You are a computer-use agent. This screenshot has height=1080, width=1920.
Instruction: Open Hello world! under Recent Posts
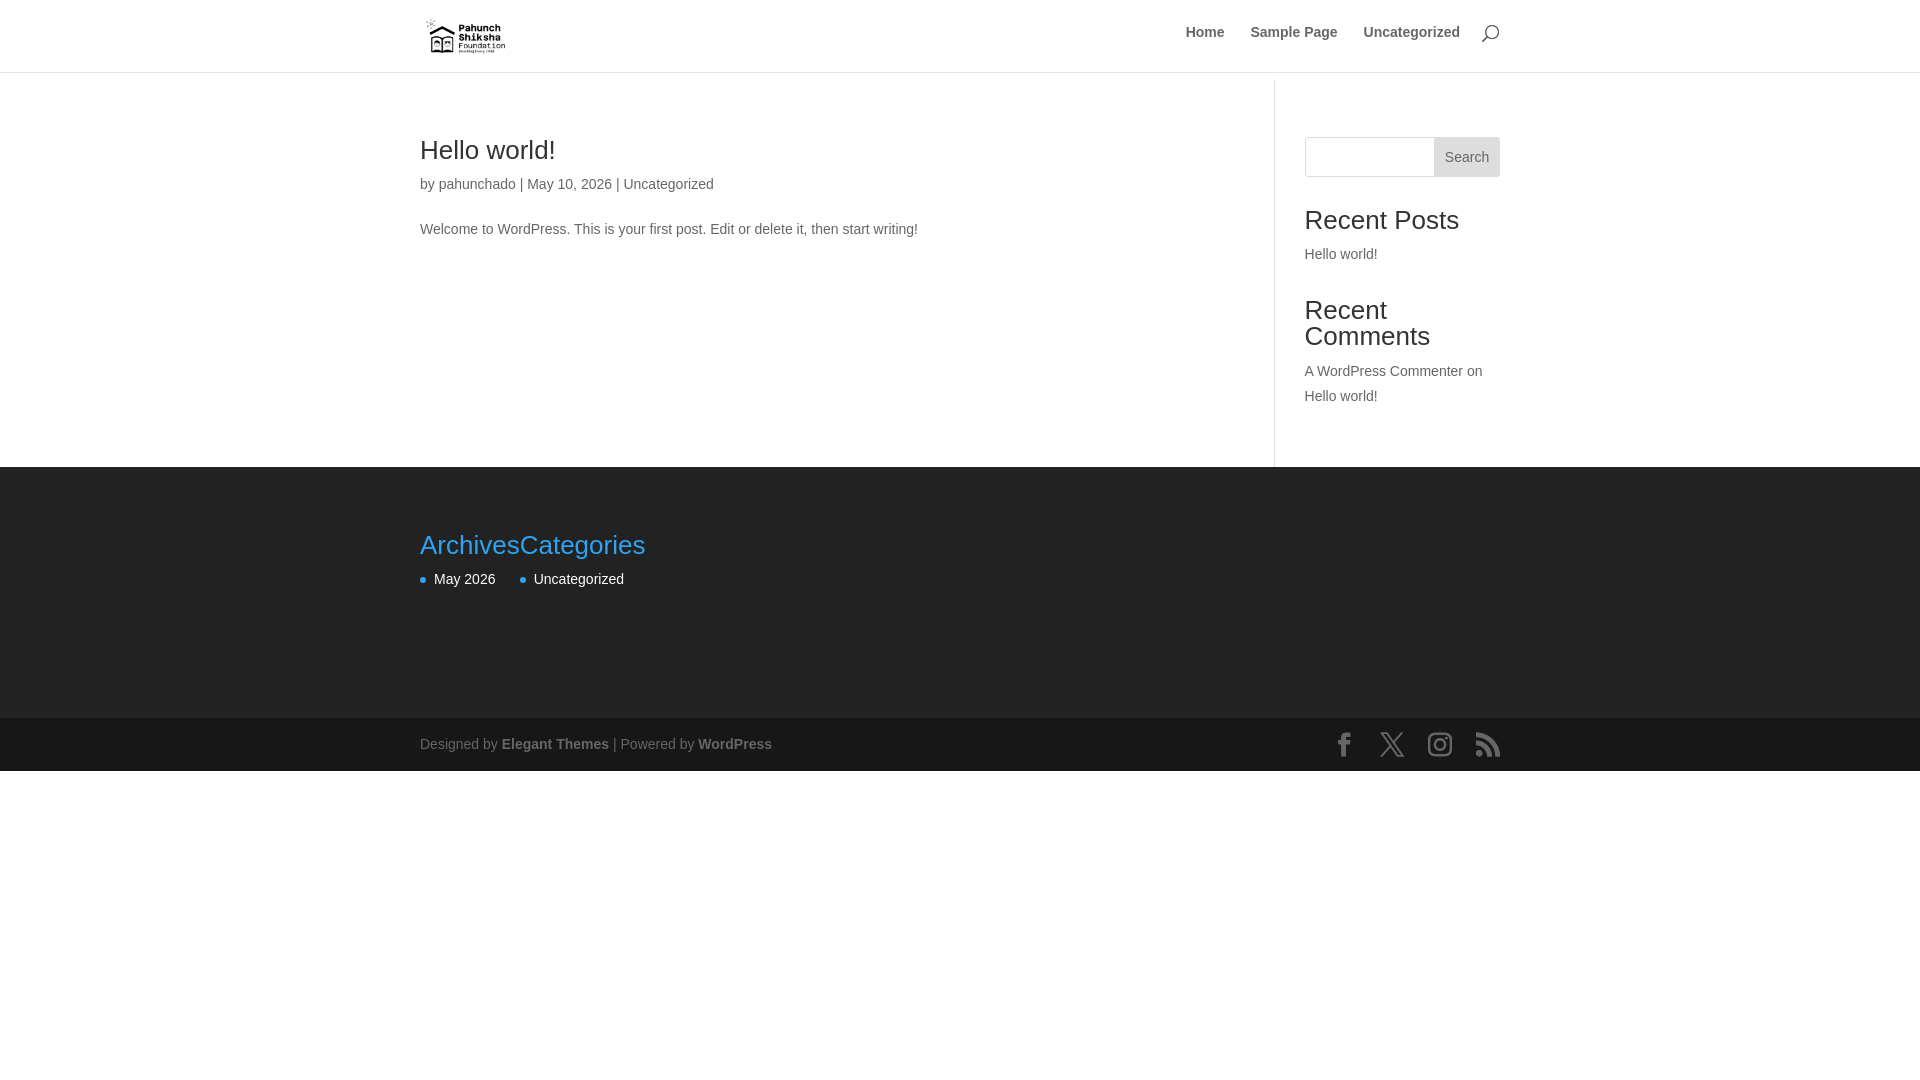tap(1341, 254)
